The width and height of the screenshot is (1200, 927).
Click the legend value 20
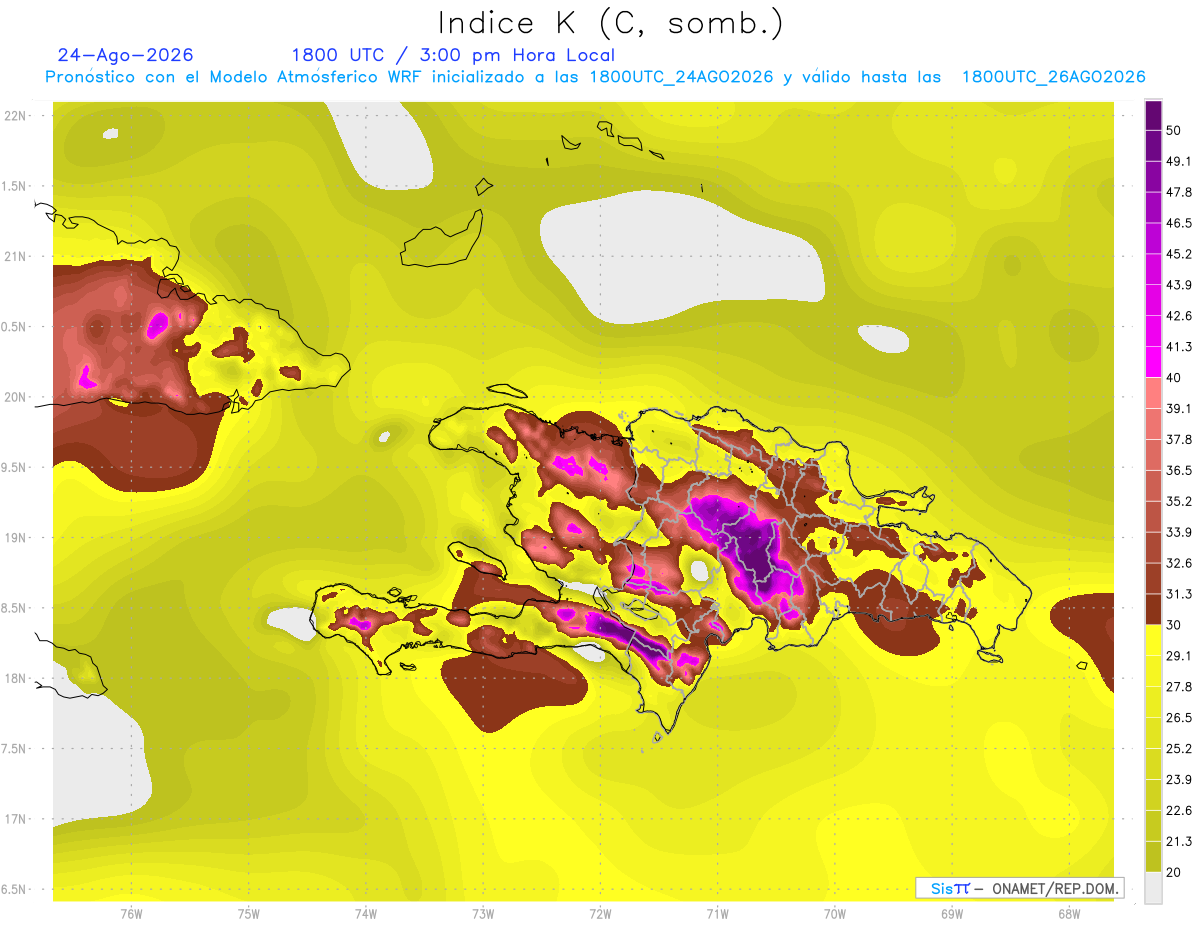click(x=1174, y=872)
